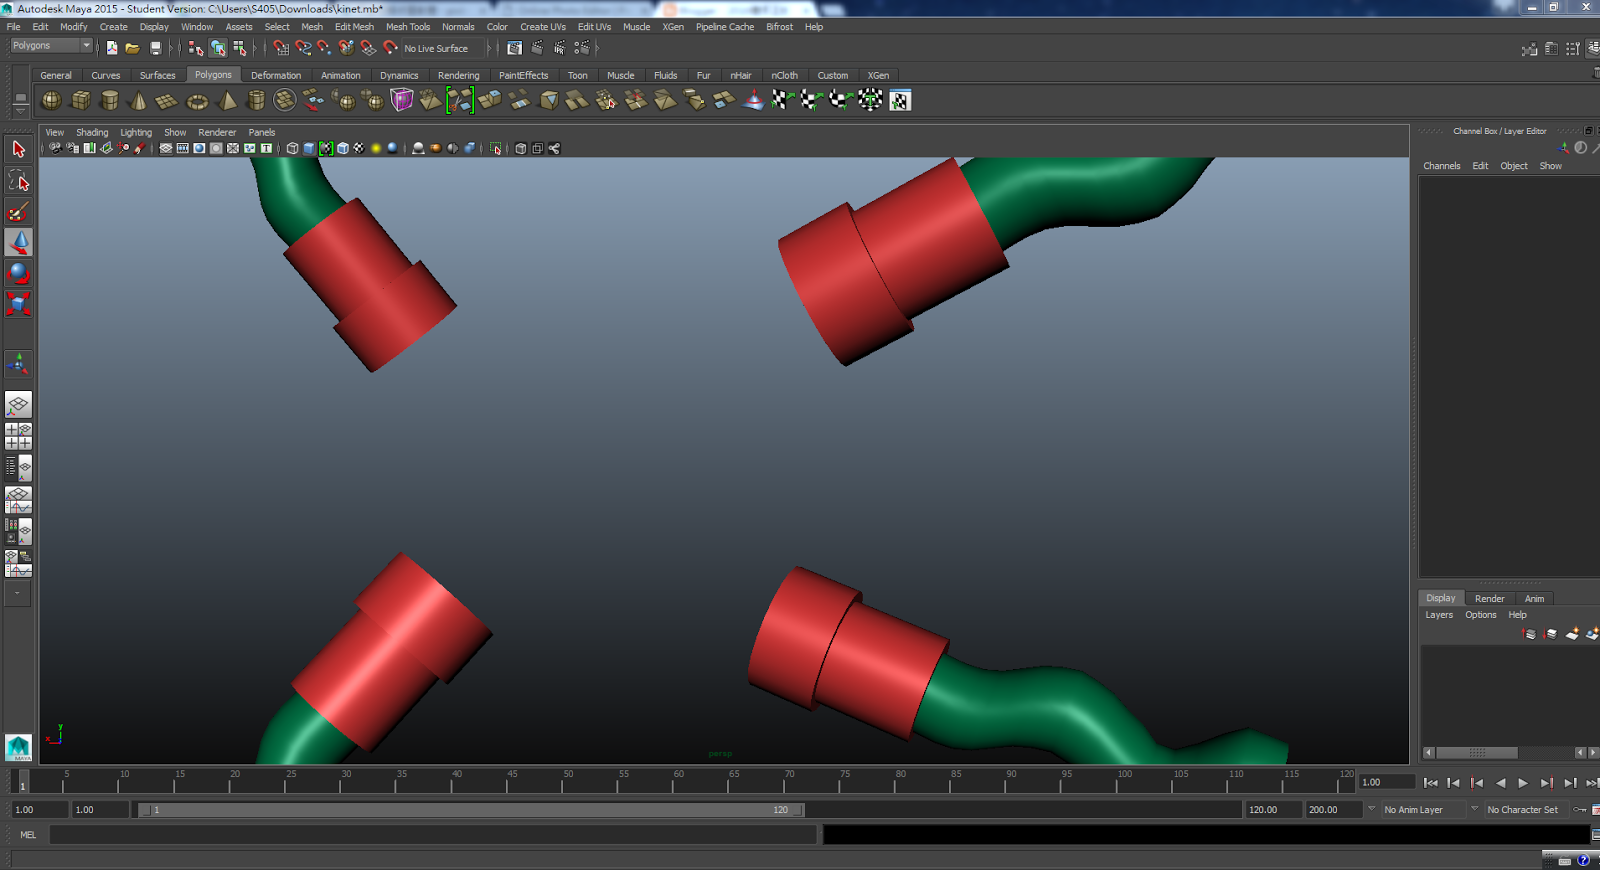This screenshot has width=1600, height=870.
Task: Create a polygon torus from the shelf
Action: coord(198,100)
